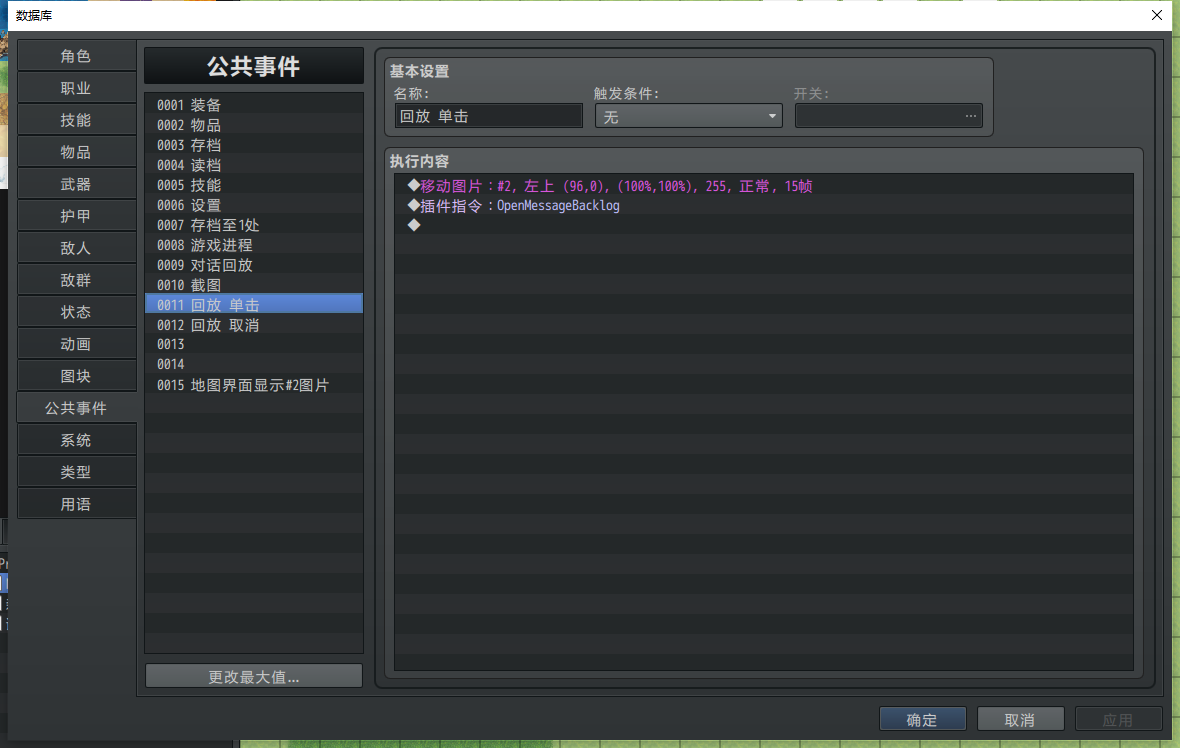
Task: Open the 类型 tab
Action: point(76,472)
